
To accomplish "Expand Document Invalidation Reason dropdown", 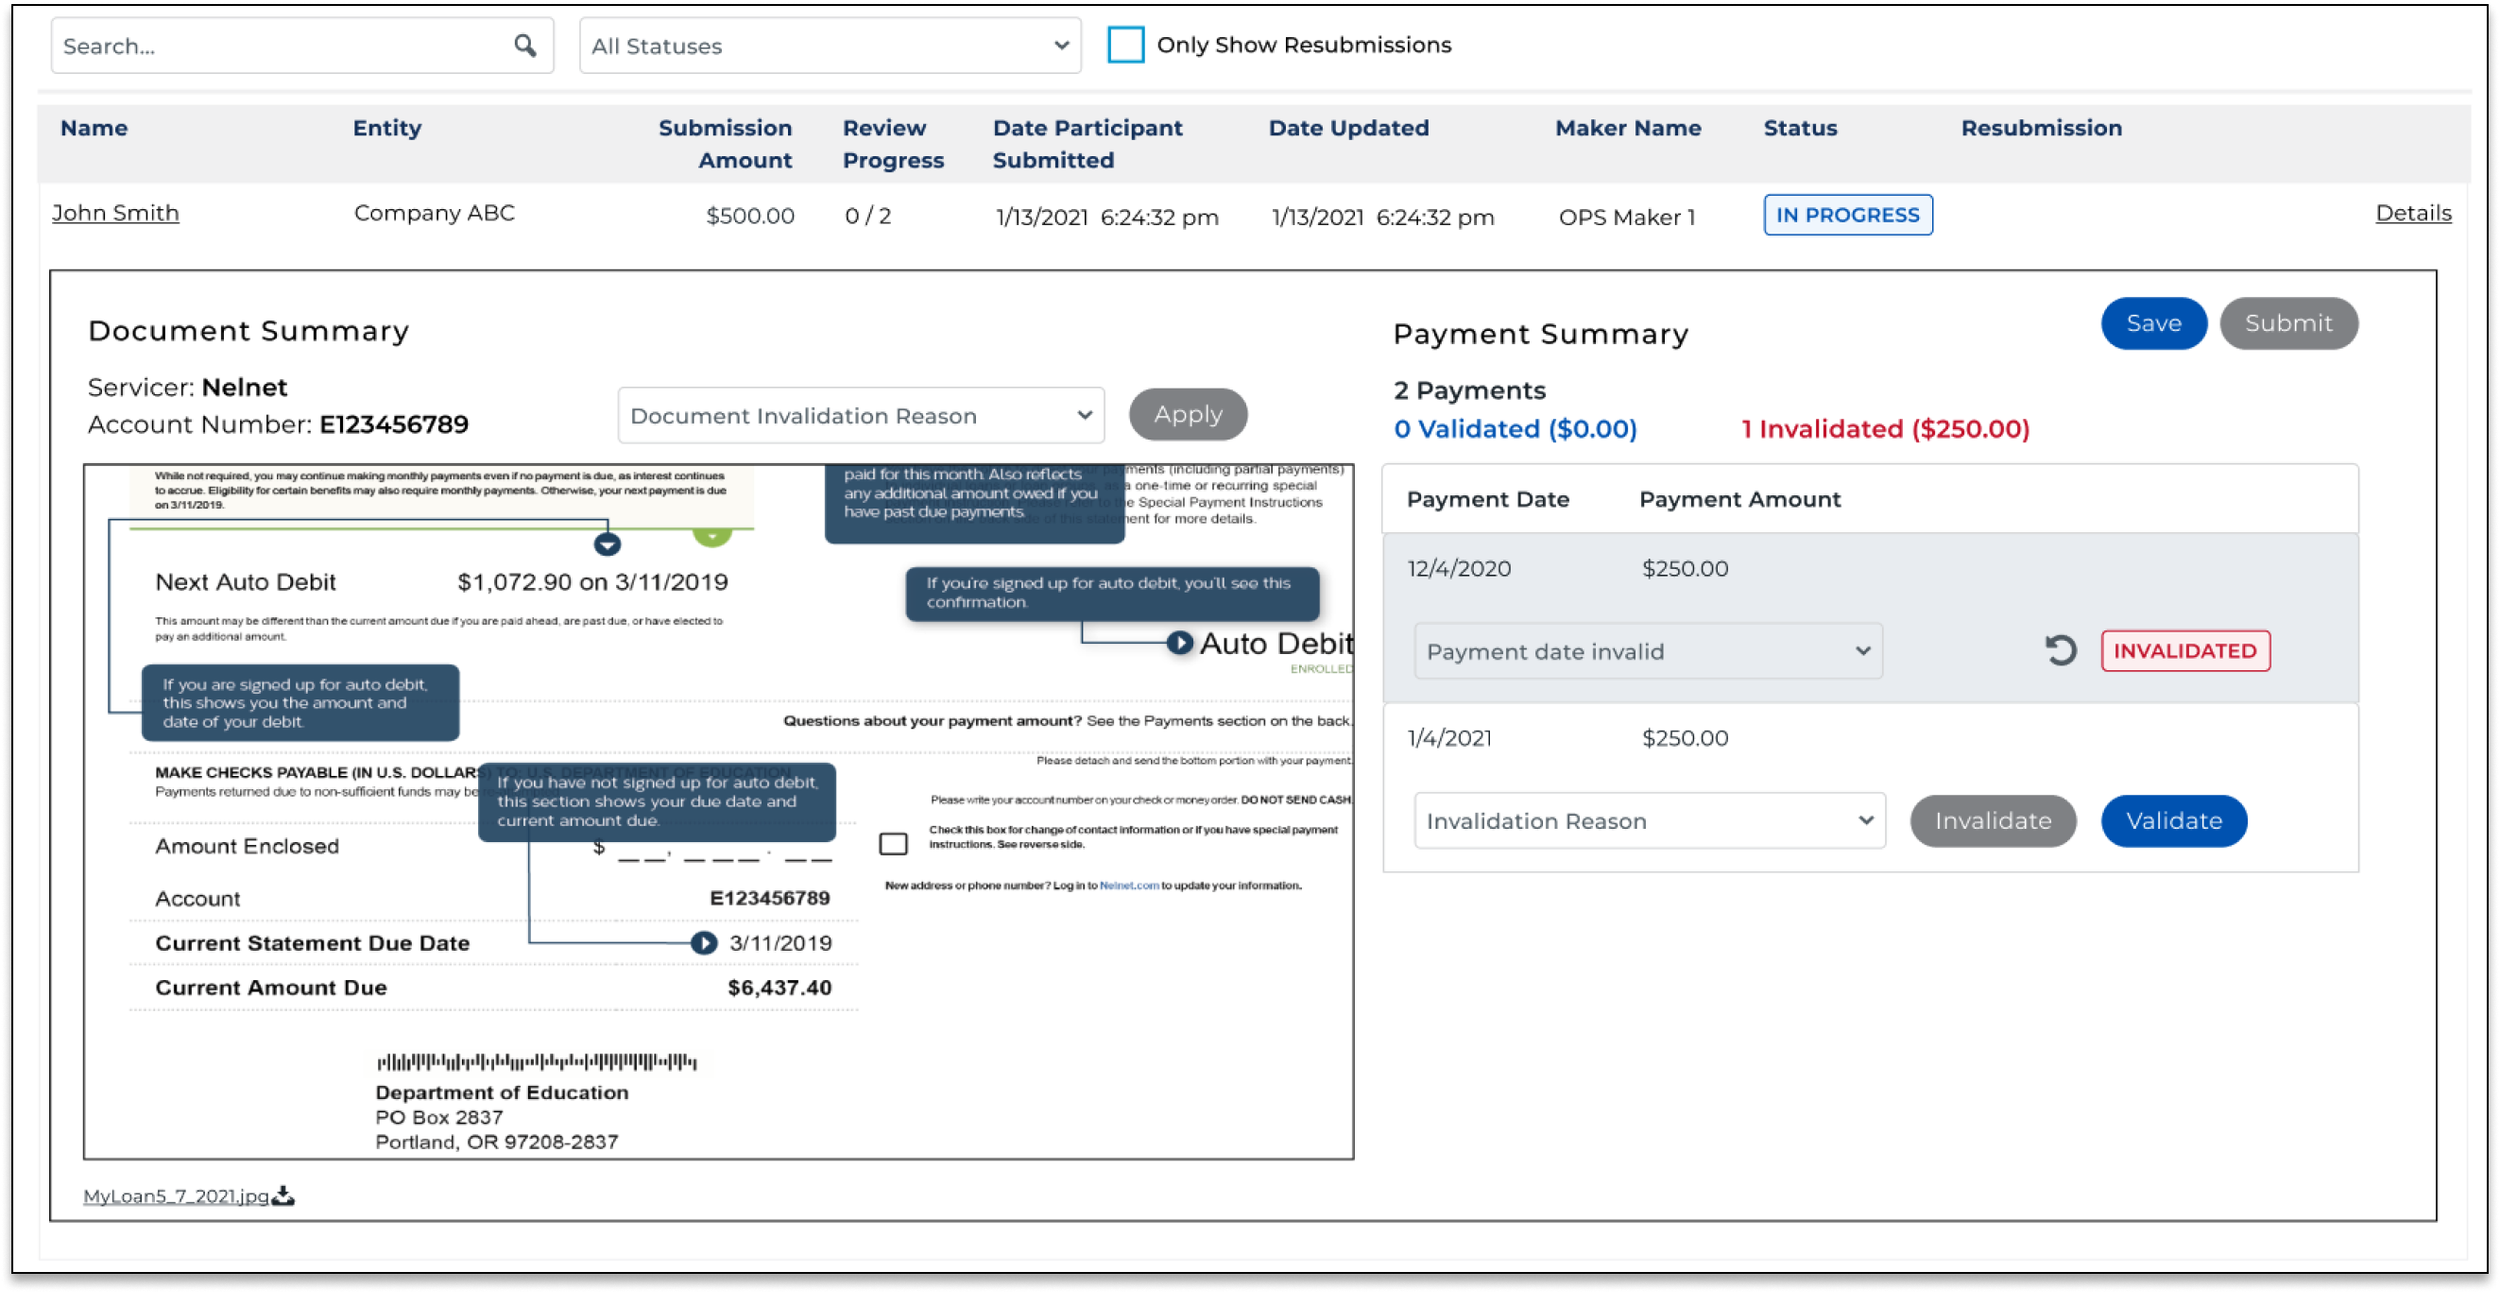I will coord(860,416).
